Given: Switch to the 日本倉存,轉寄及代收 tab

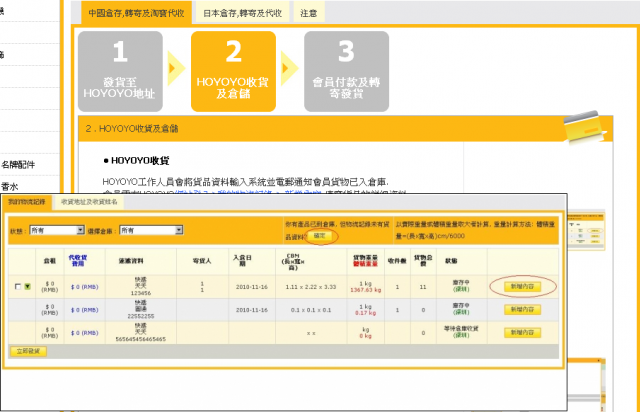Looking at the screenshot, I should [x=242, y=13].
